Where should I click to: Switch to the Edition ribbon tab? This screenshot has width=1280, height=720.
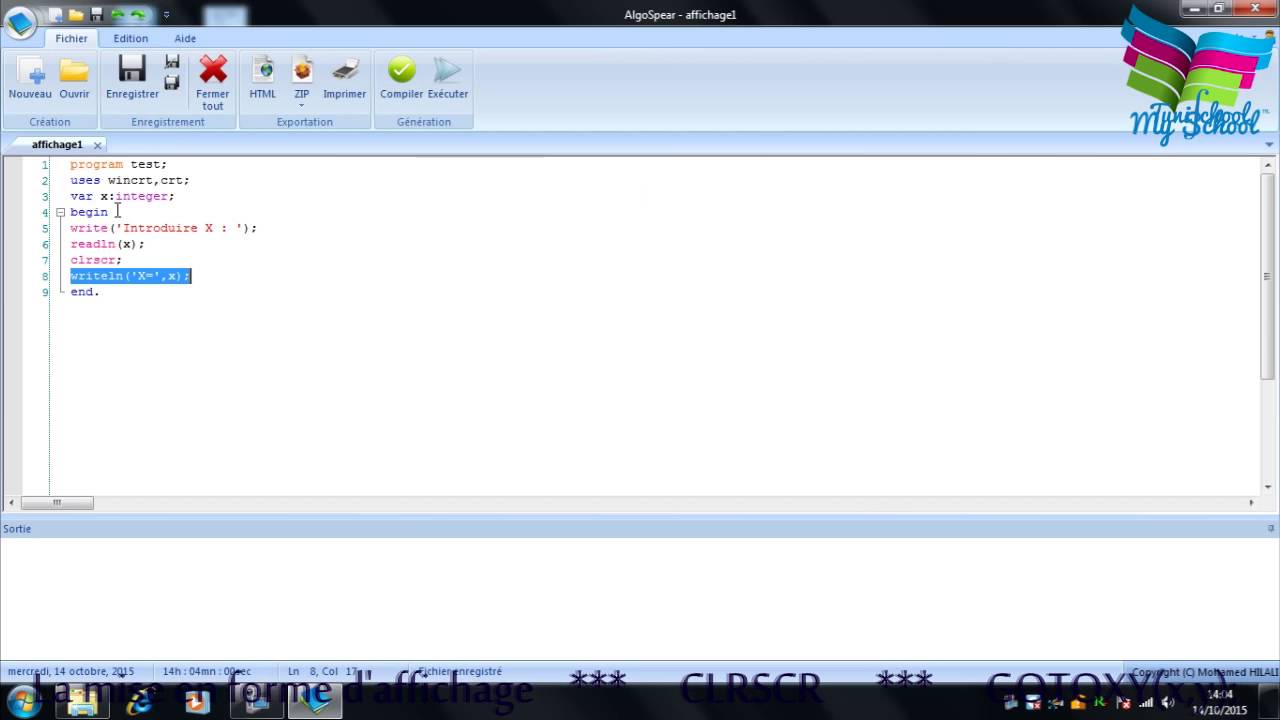point(130,38)
